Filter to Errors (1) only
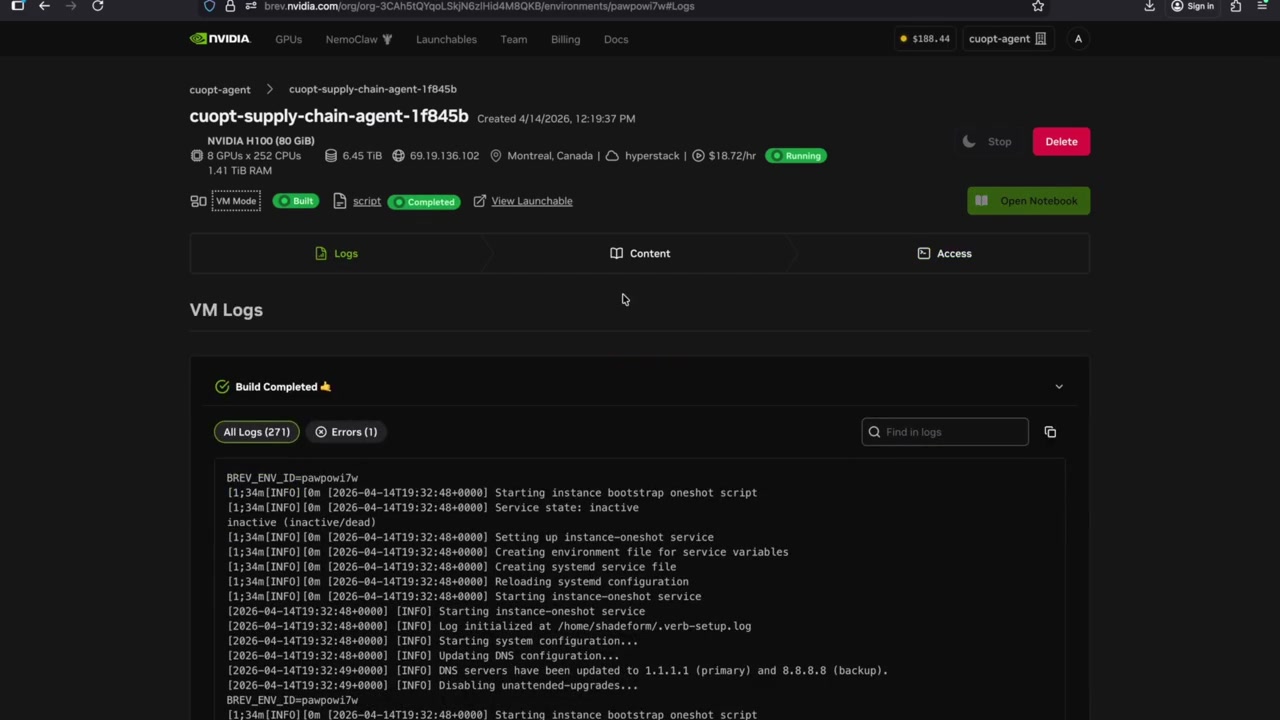 346,432
